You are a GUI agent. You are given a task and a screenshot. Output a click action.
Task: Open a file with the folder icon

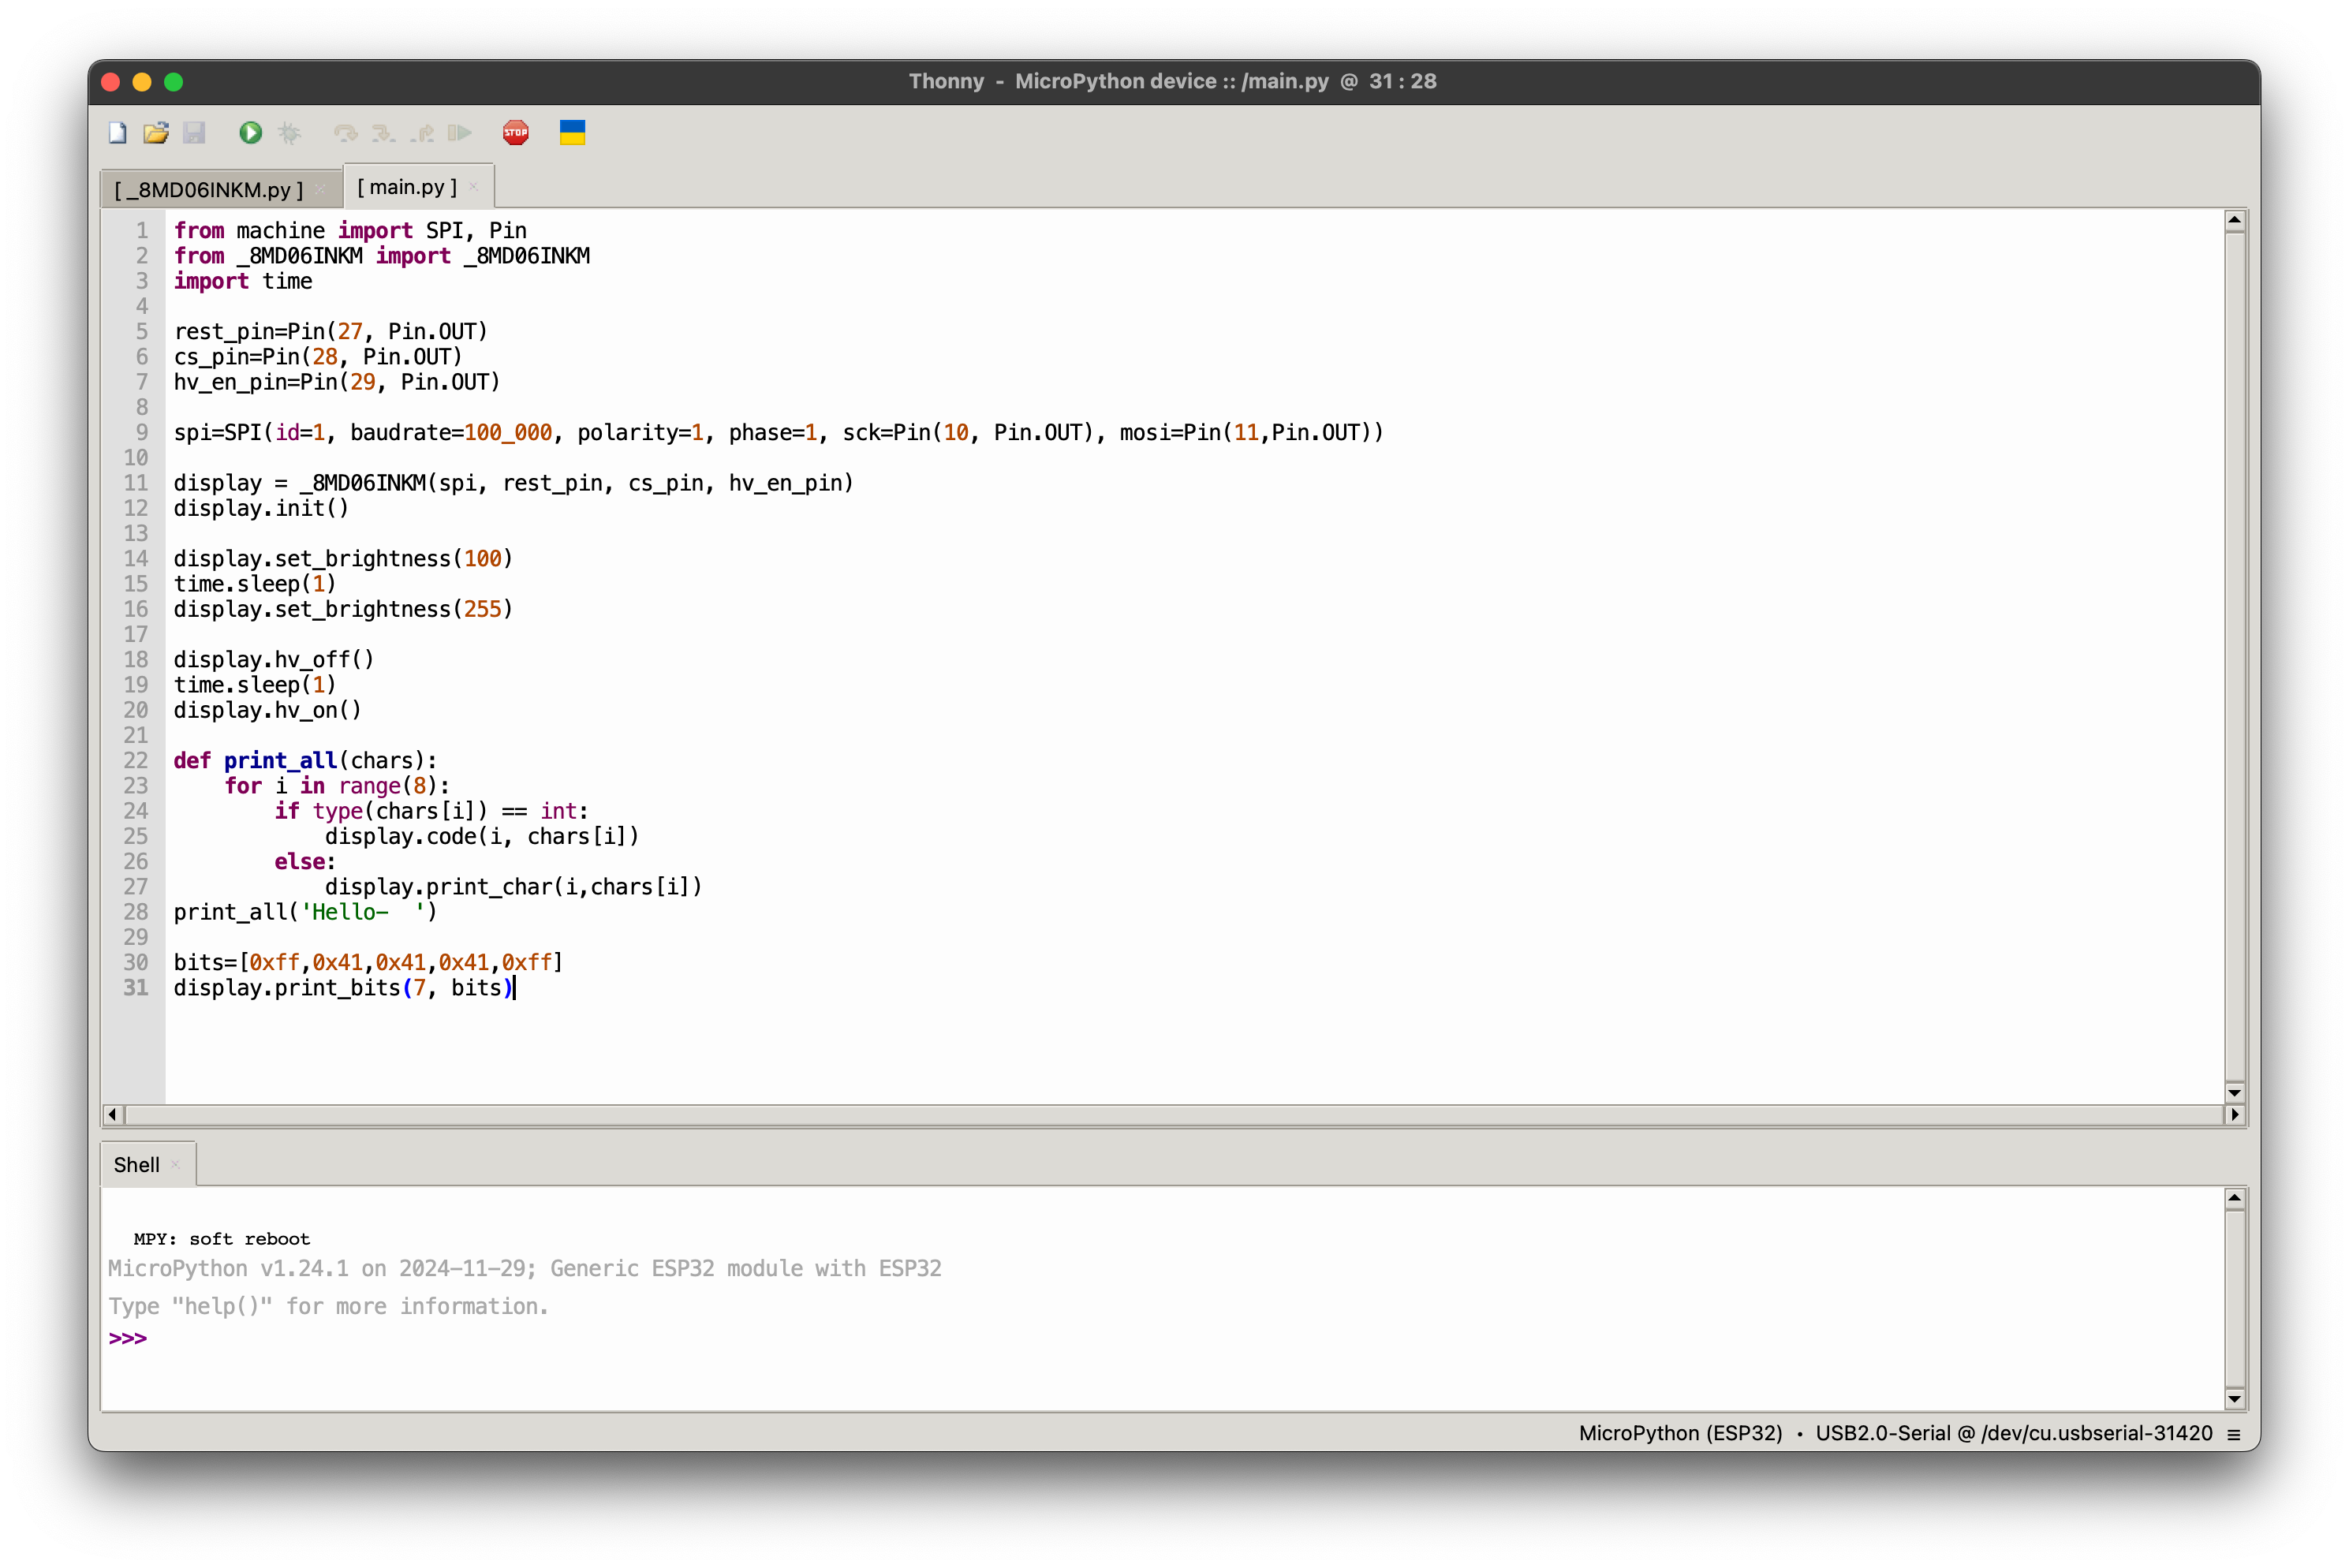[156, 133]
